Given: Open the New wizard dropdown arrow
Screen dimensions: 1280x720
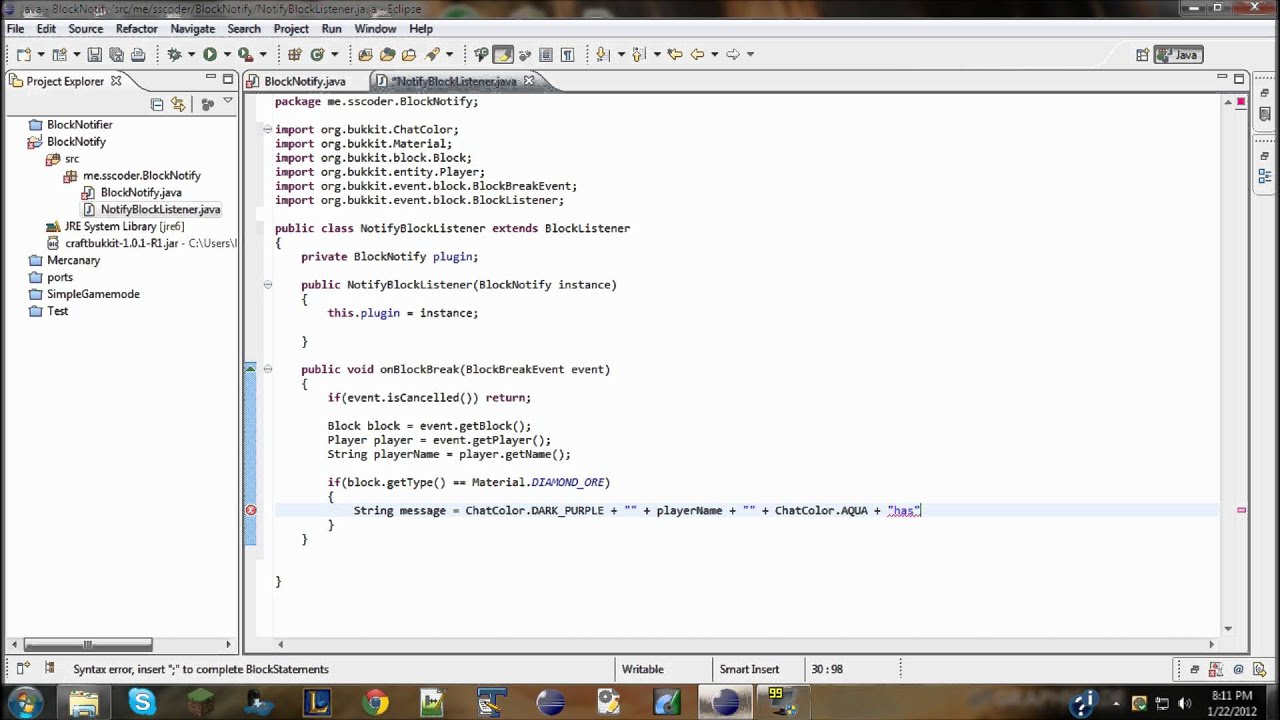Looking at the screenshot, I should [x=39, y=55].
